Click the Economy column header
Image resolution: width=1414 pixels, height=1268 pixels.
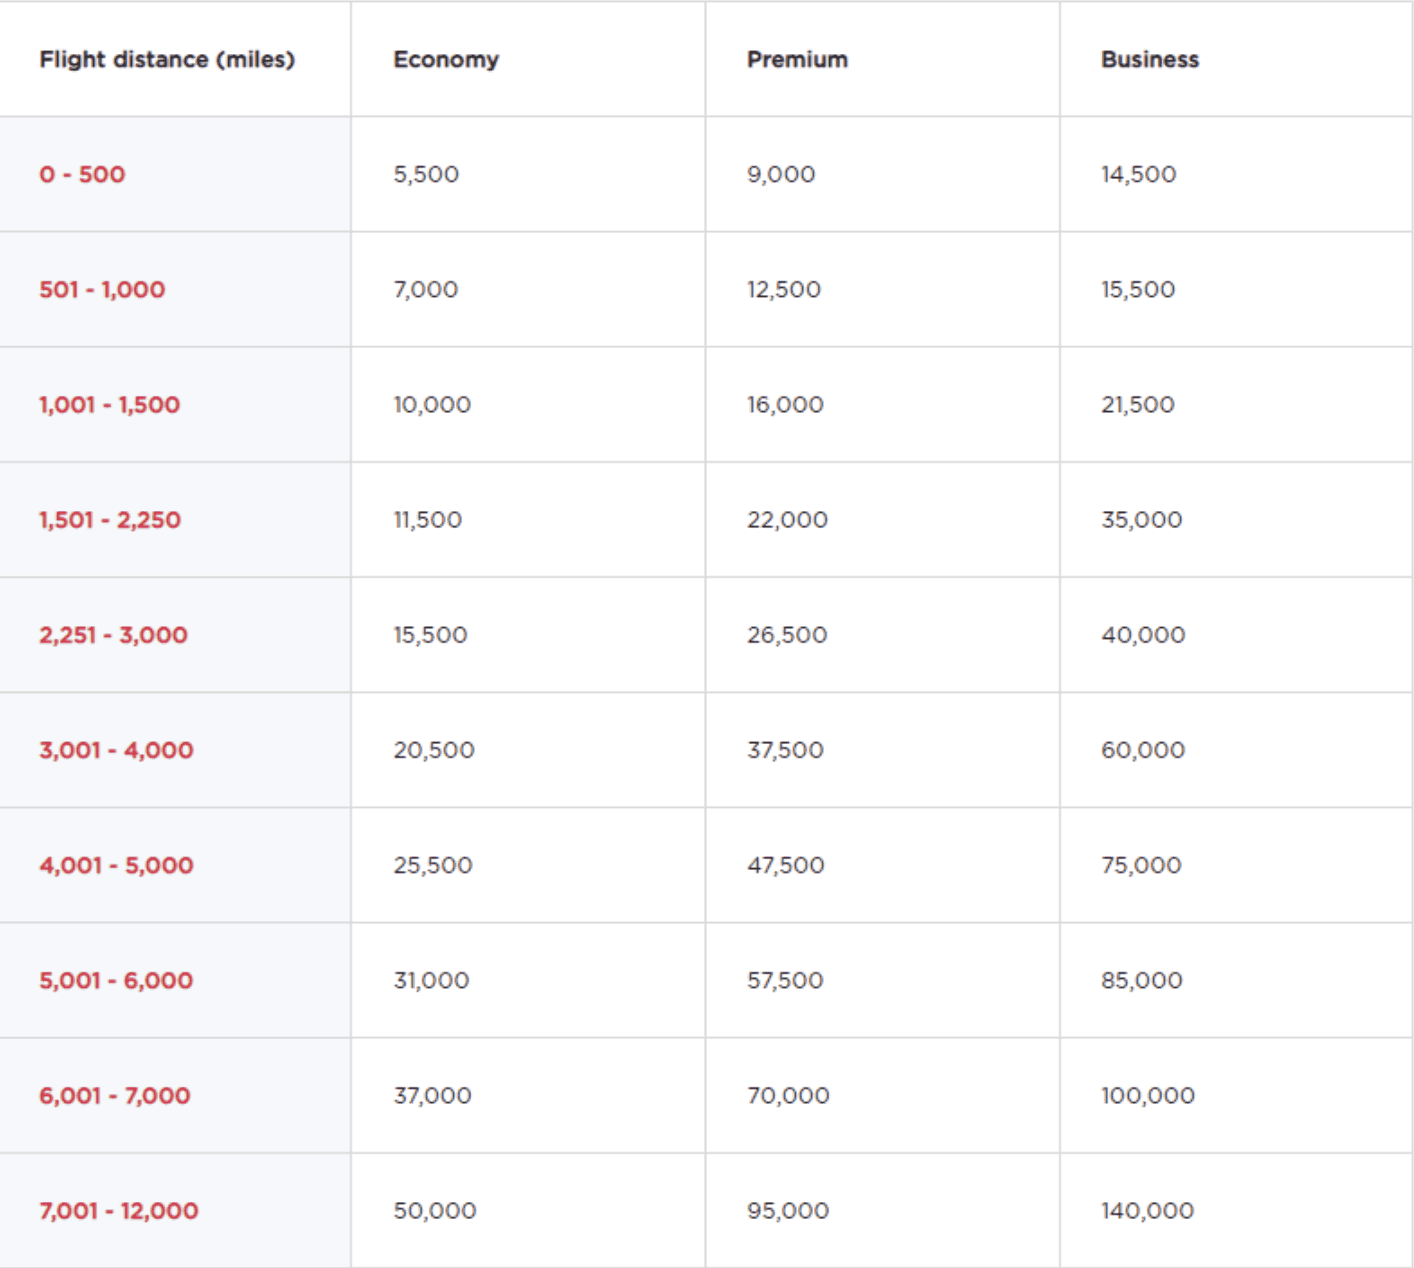point(446,60)
